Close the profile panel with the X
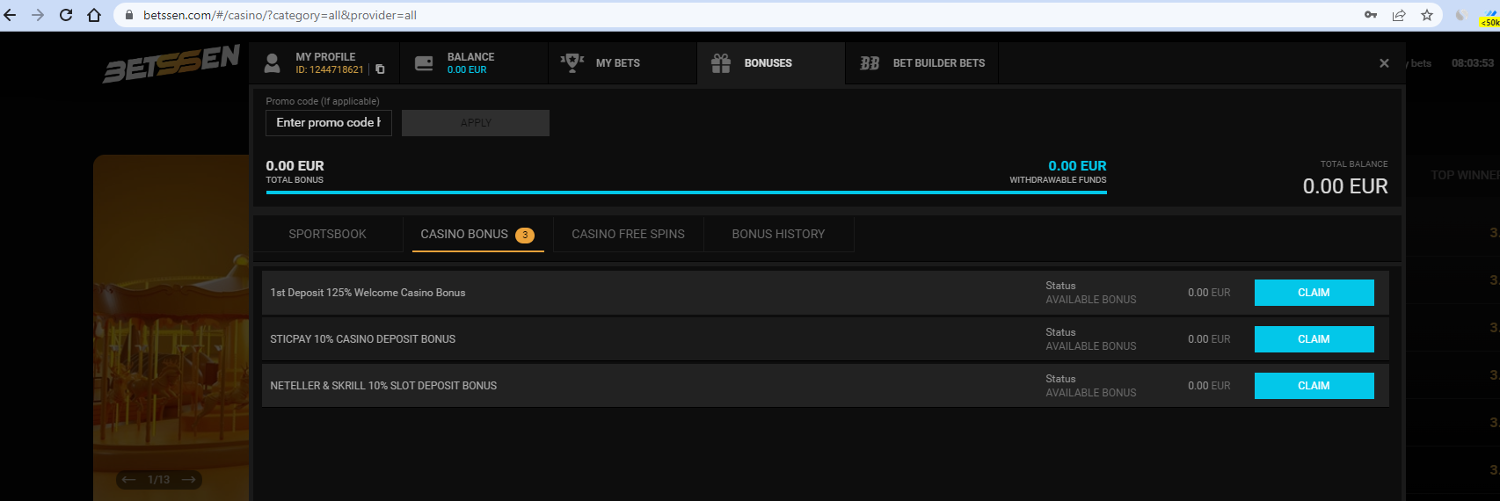The width and height of the screenshot is (1500, 501). tap(1384, 63)
